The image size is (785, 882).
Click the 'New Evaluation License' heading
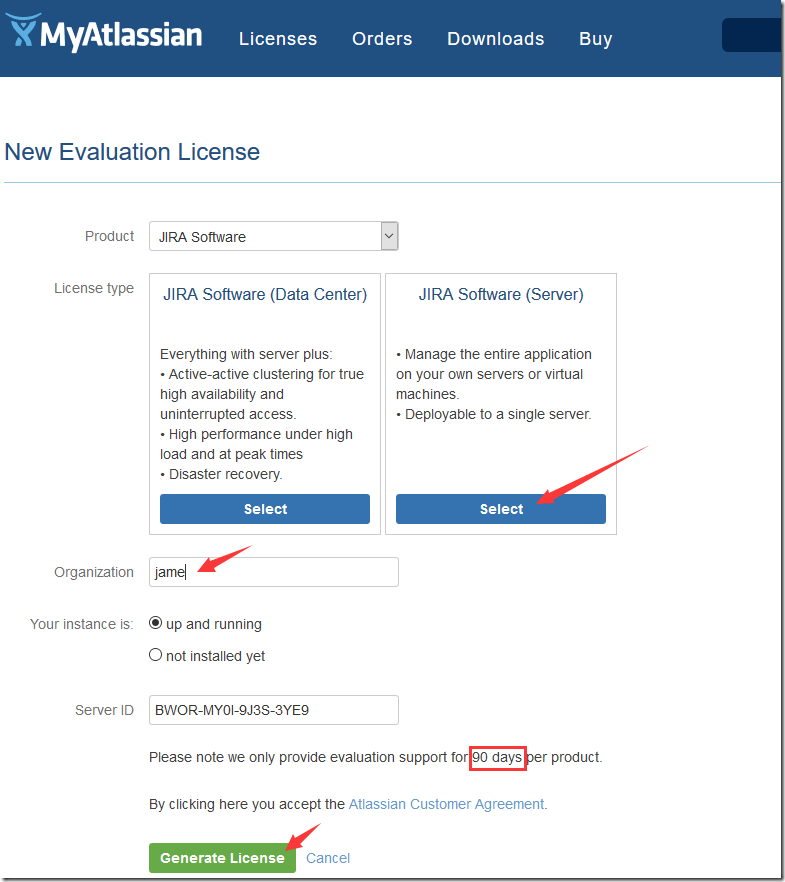point(132,152)
